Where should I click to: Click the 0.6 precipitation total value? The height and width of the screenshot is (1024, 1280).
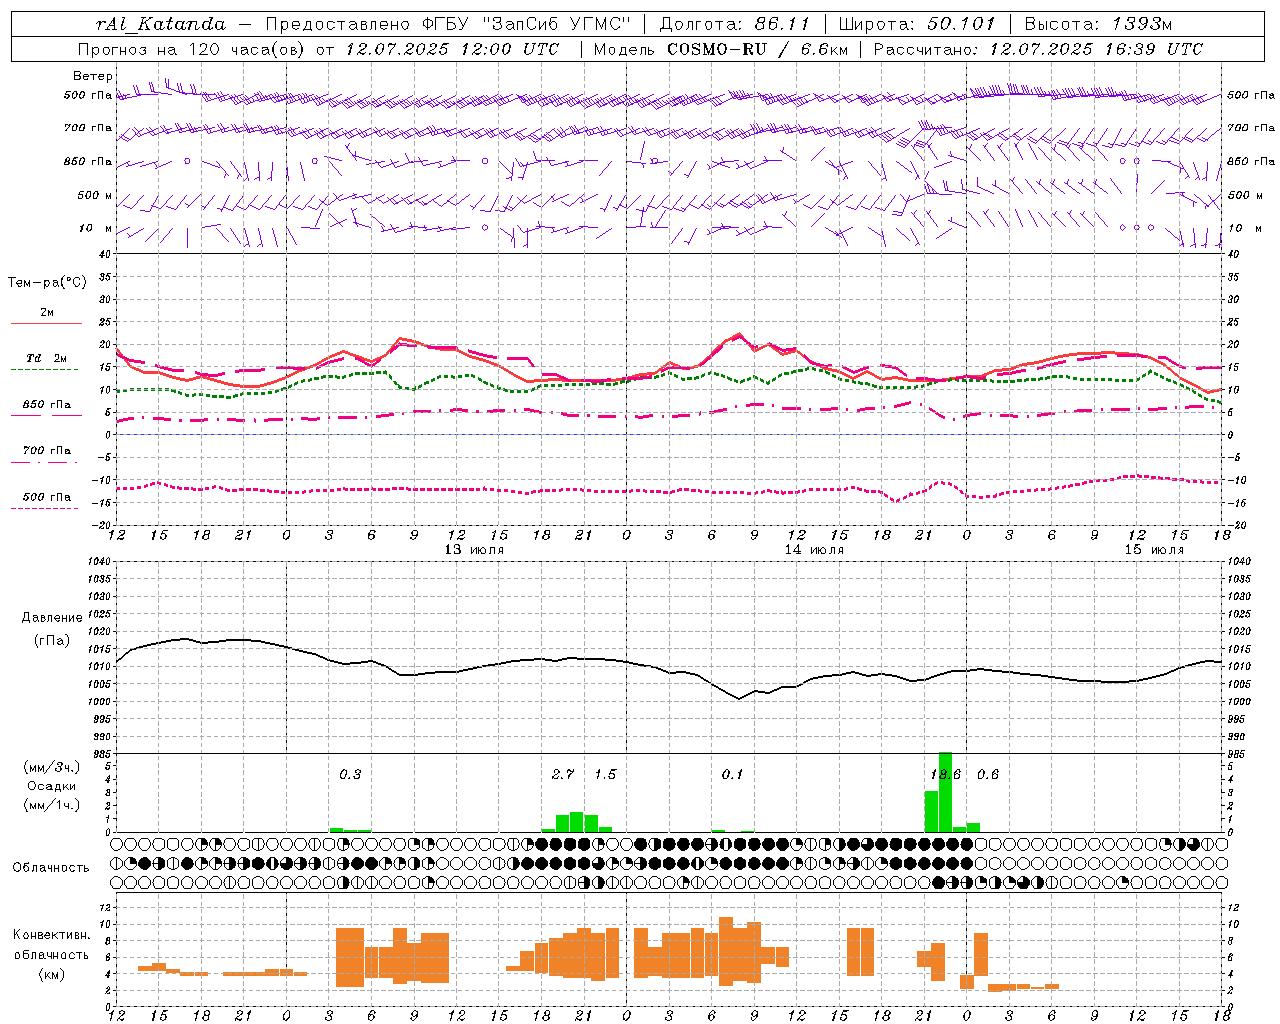(x=988, y=775)
